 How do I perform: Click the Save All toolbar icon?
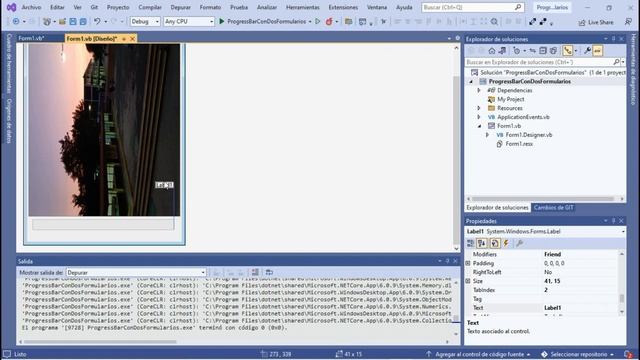(83, 22)
